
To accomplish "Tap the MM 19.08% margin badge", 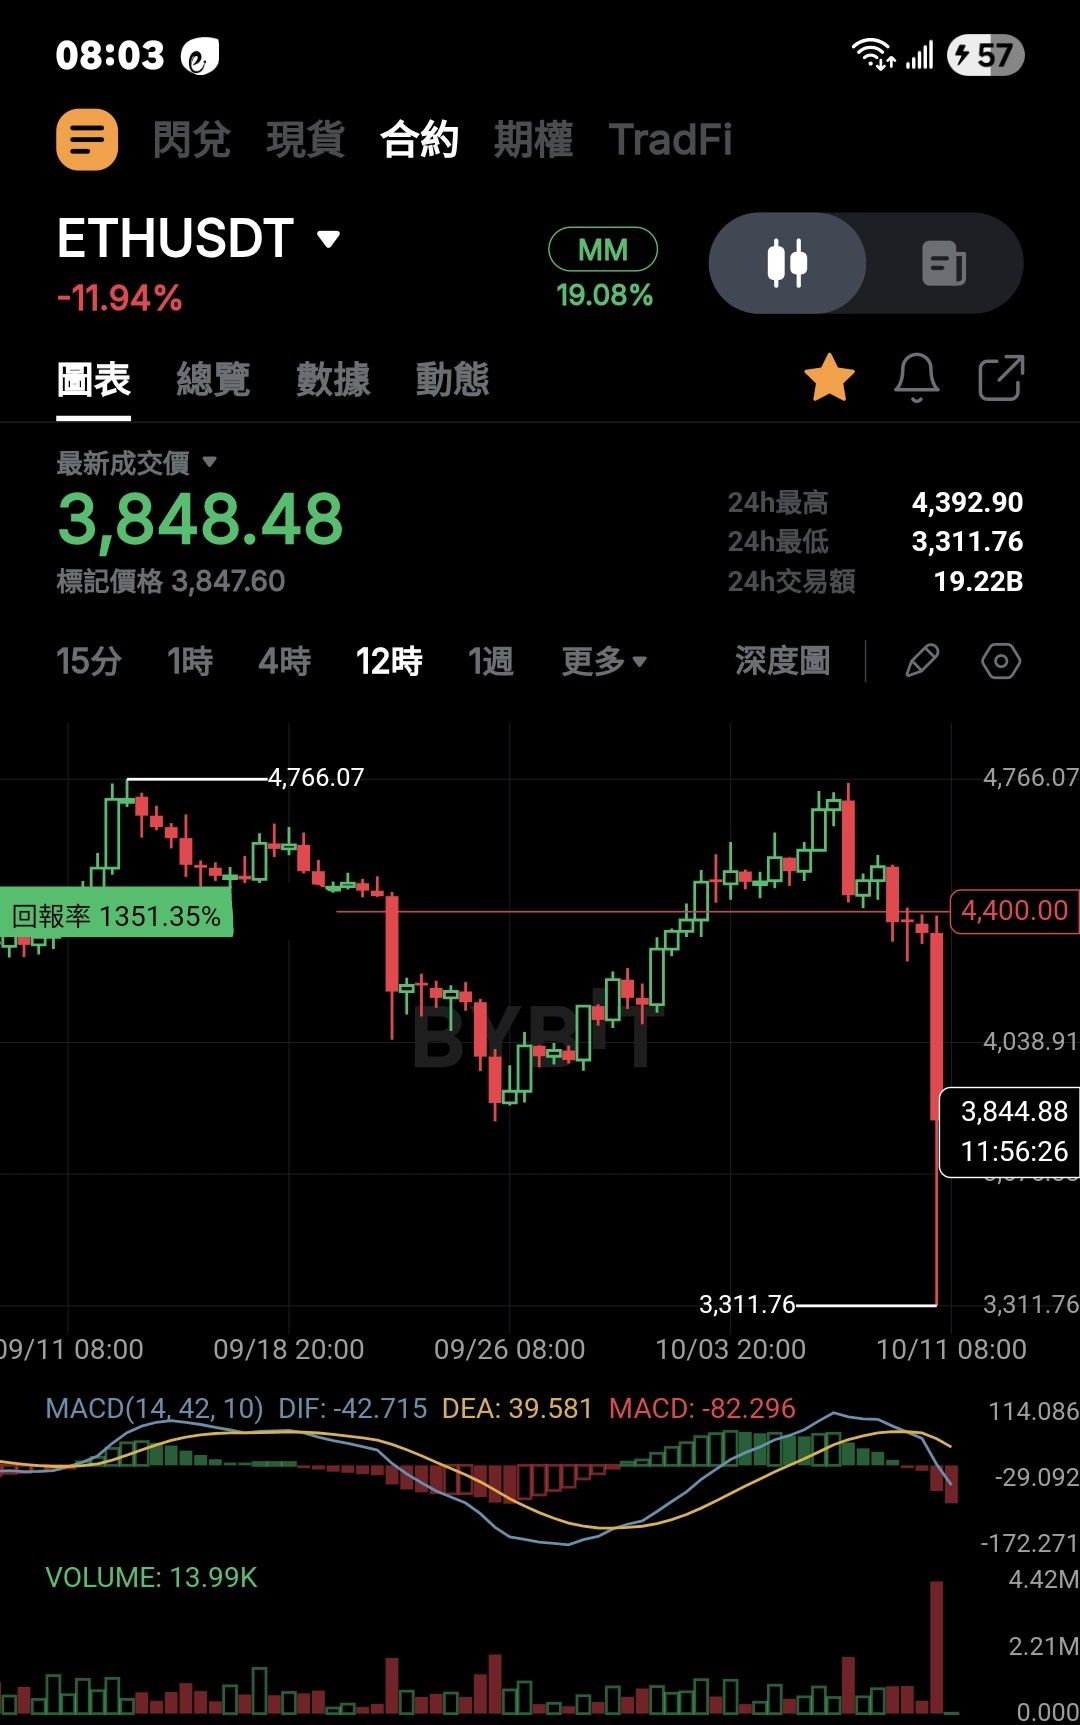I will [603, 269].
